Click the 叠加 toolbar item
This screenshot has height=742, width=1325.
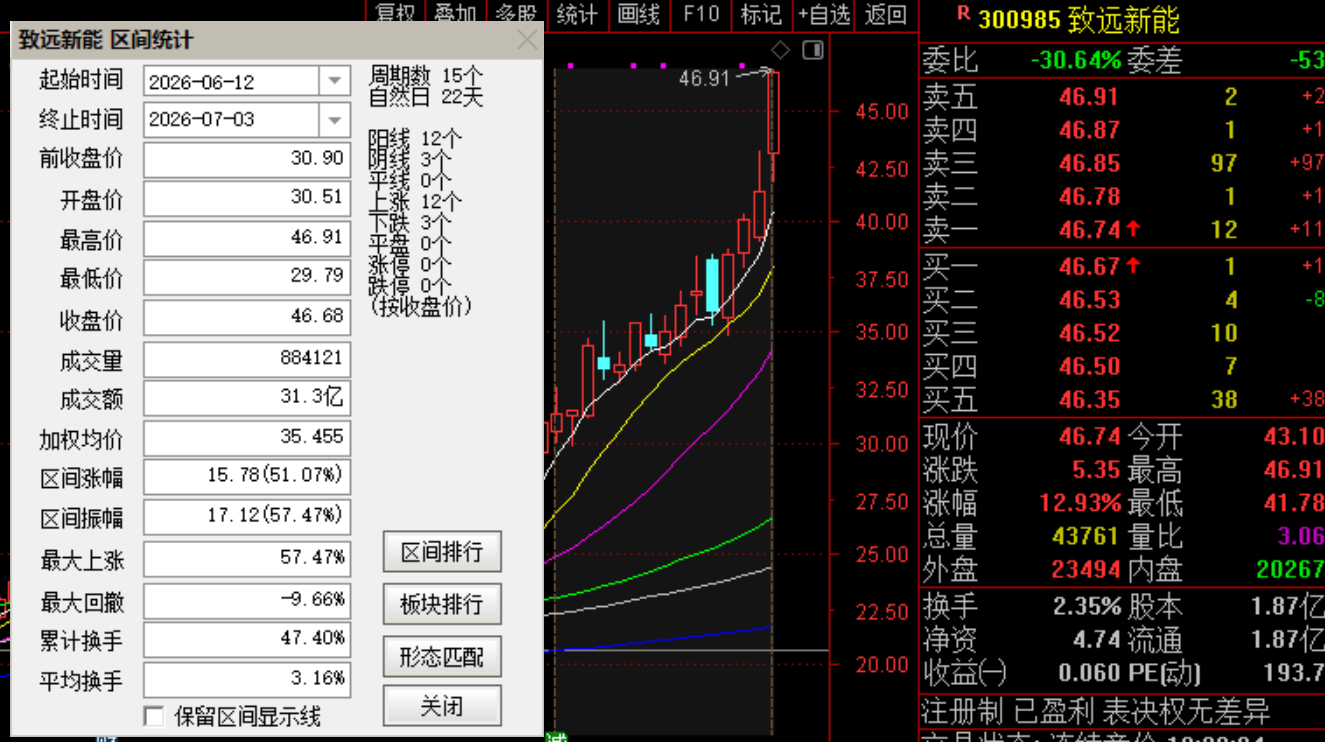coord(456,14)
